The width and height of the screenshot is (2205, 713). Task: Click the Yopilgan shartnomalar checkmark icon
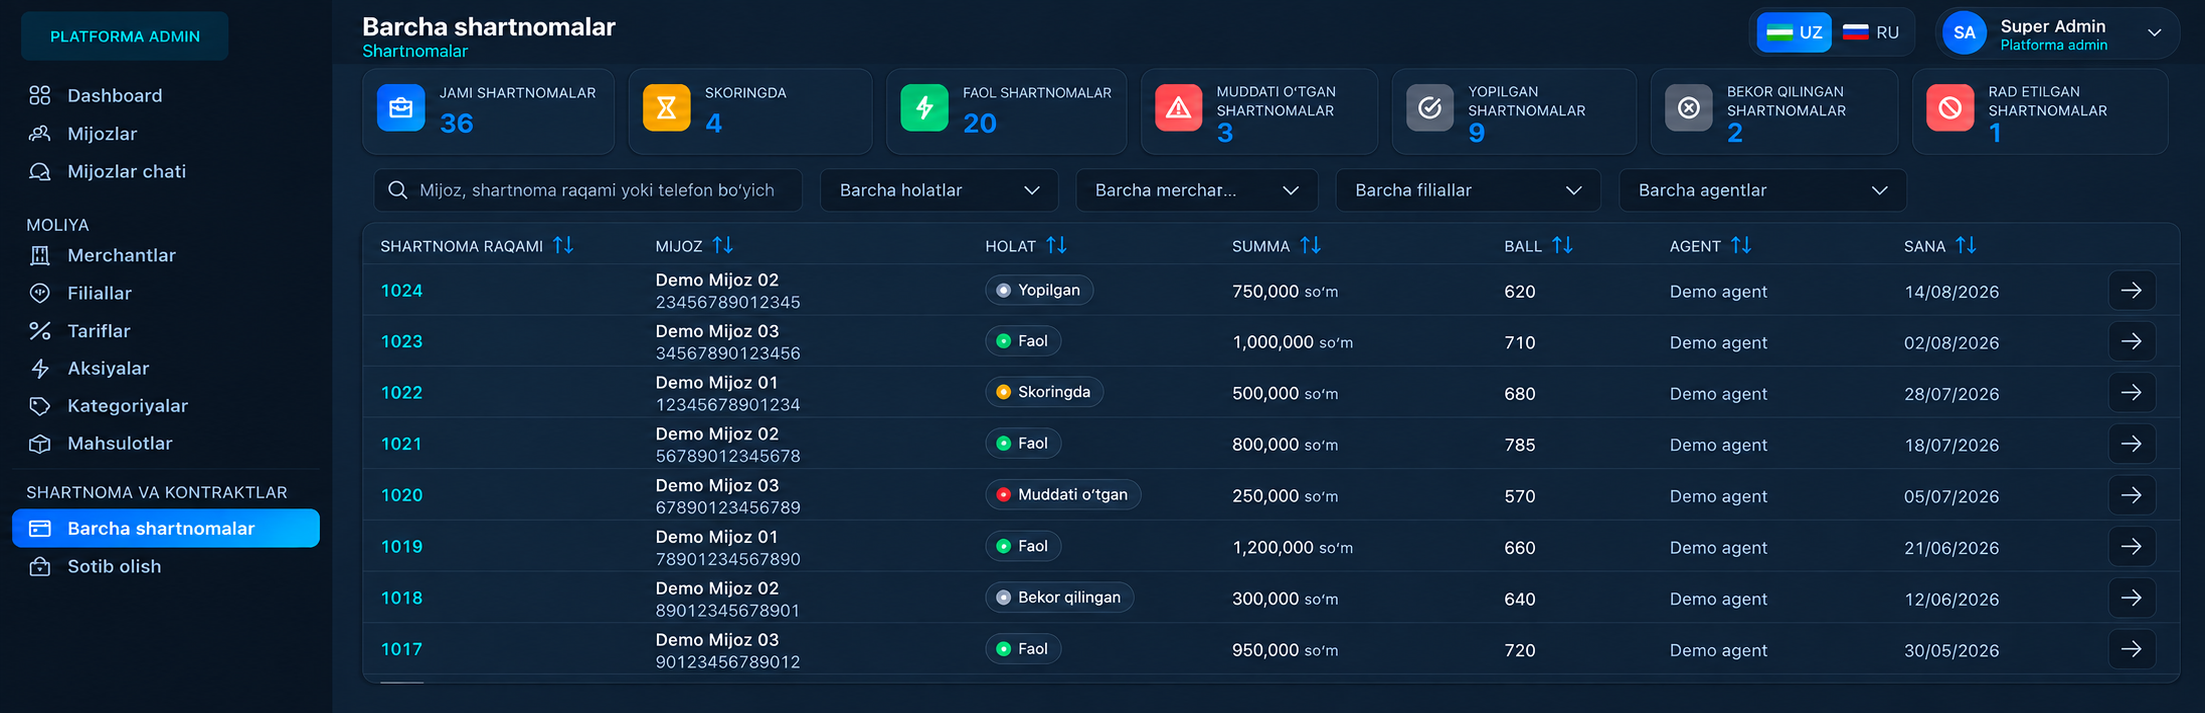coord(1430,108)
